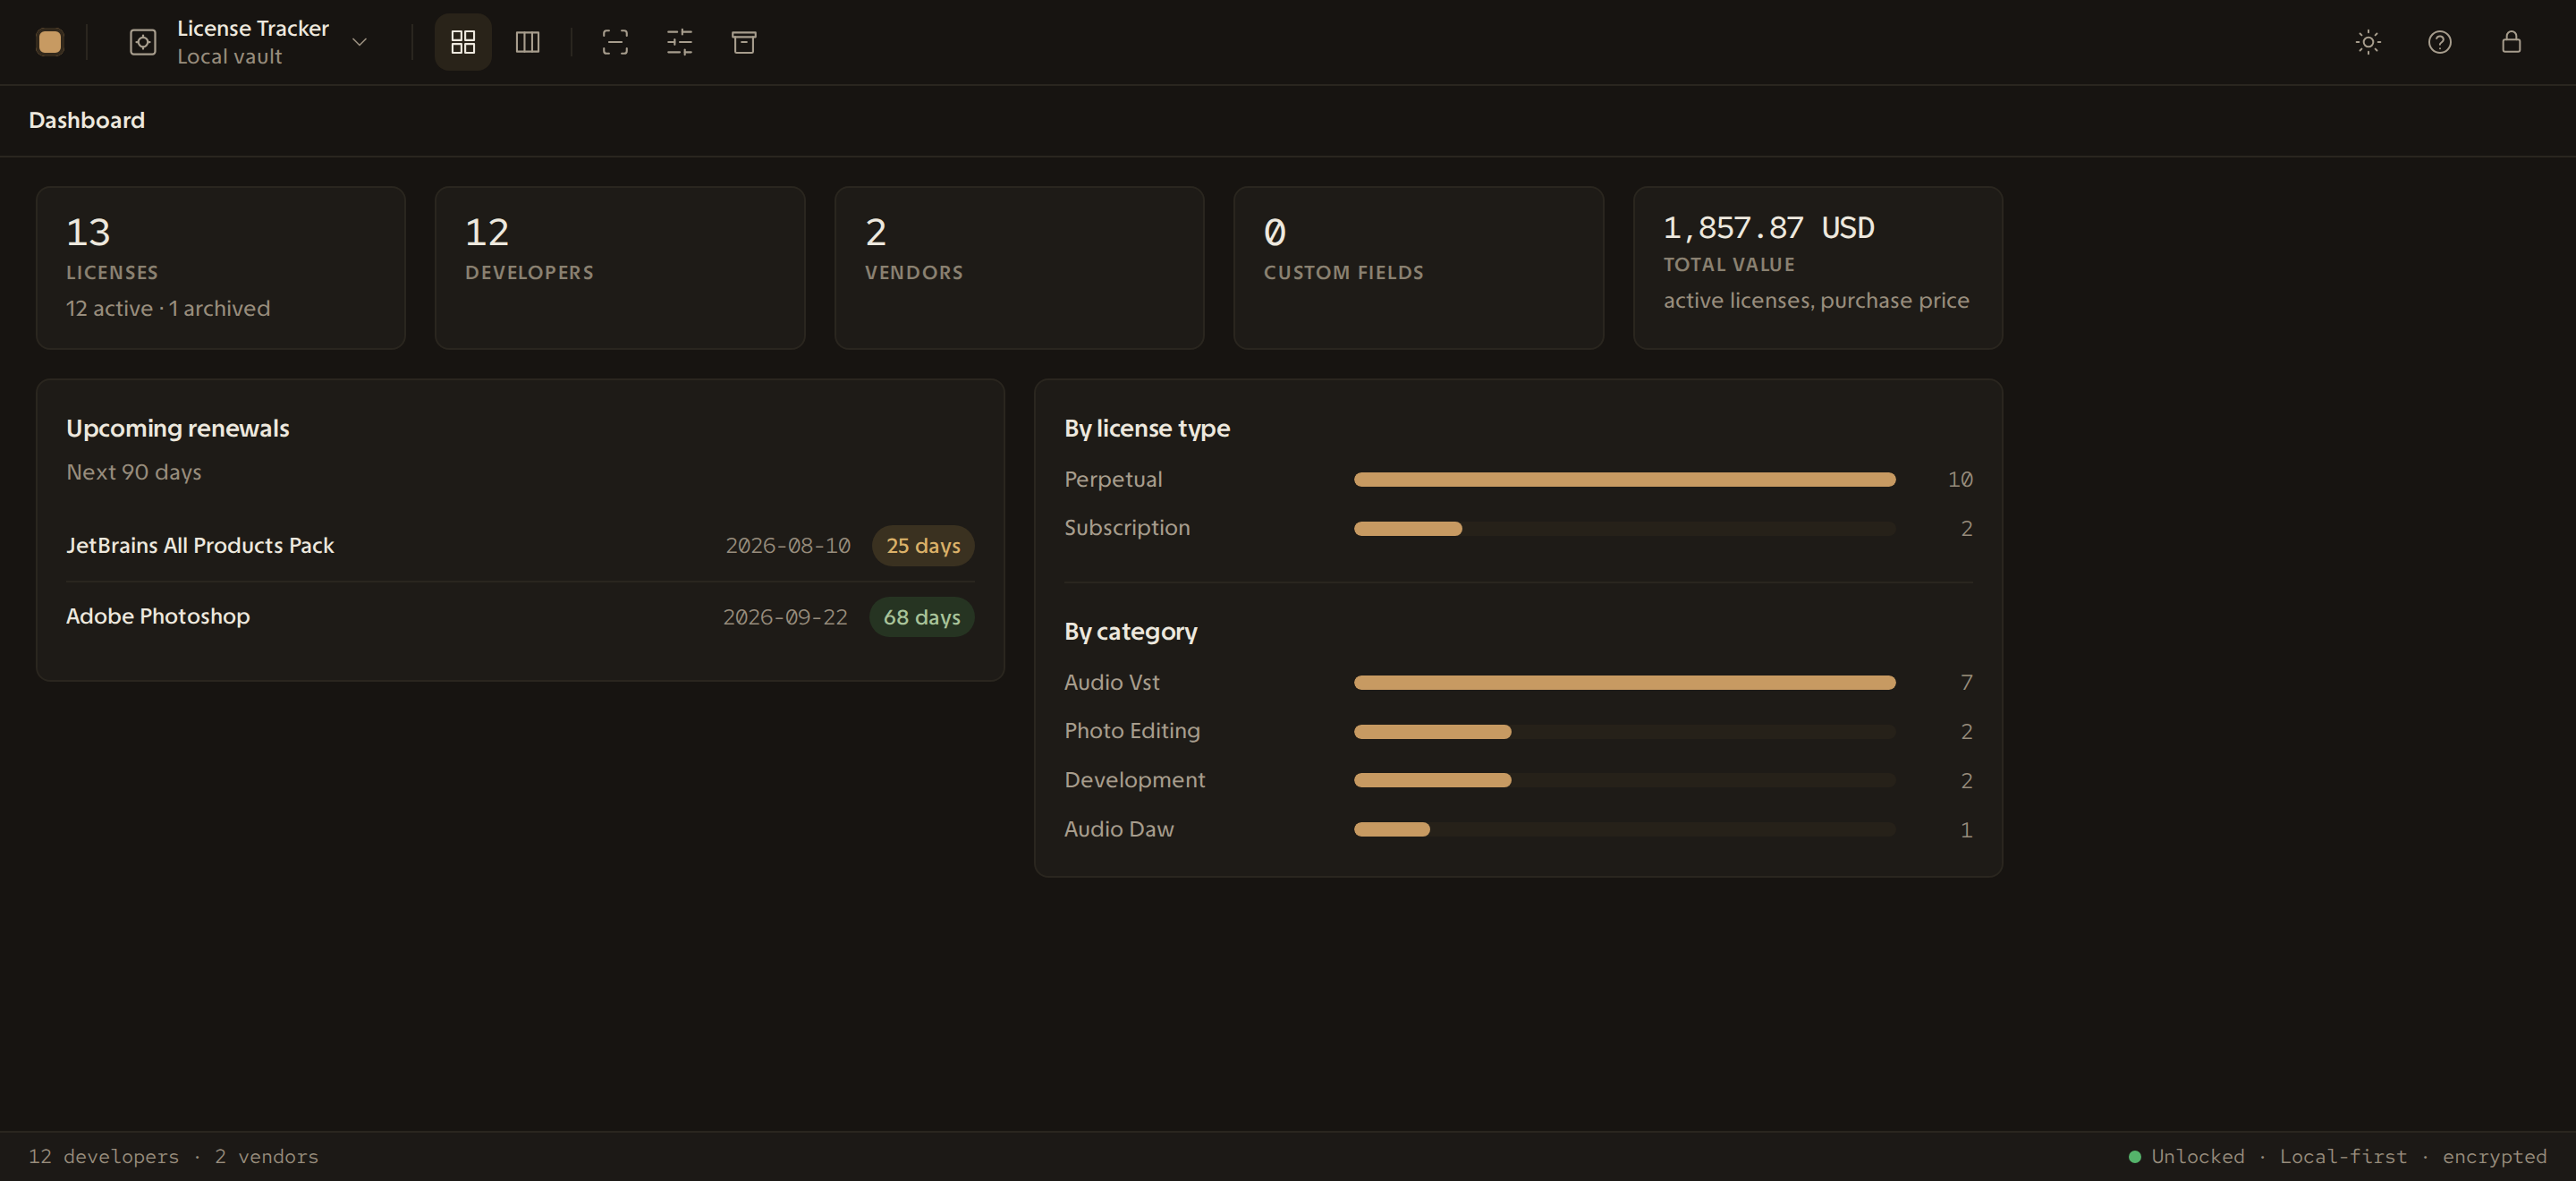Switch to the columns view icon
The height and width of the screenshot is (1181, 2576).
point(527,42)
